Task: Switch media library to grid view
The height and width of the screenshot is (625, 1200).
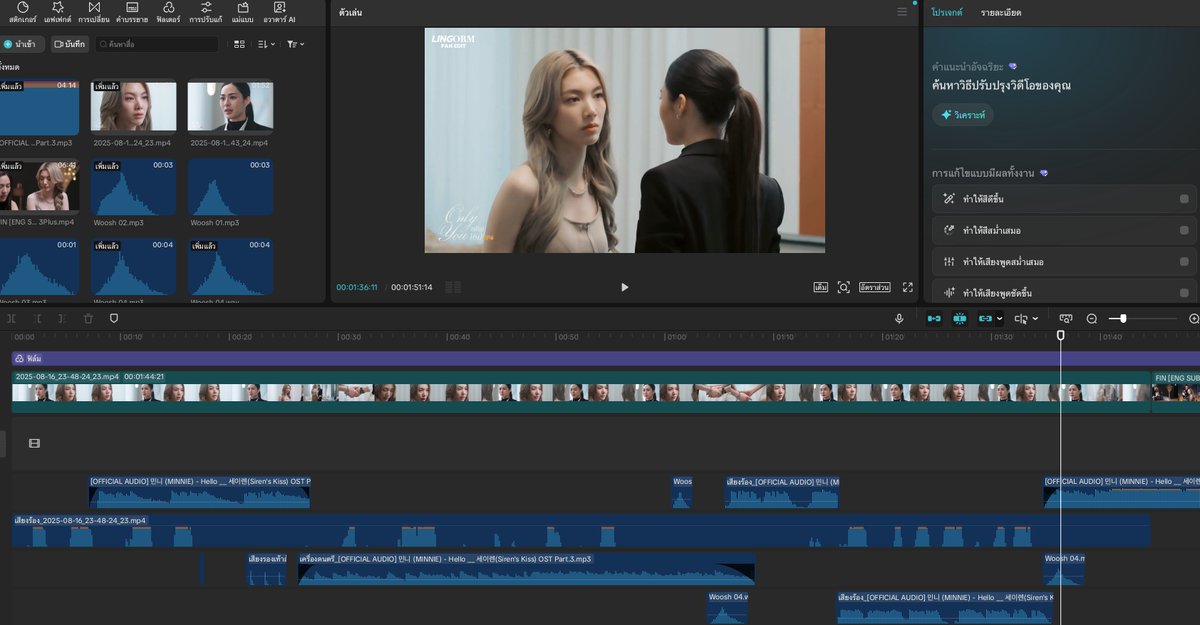Action: tap(239, 44)
